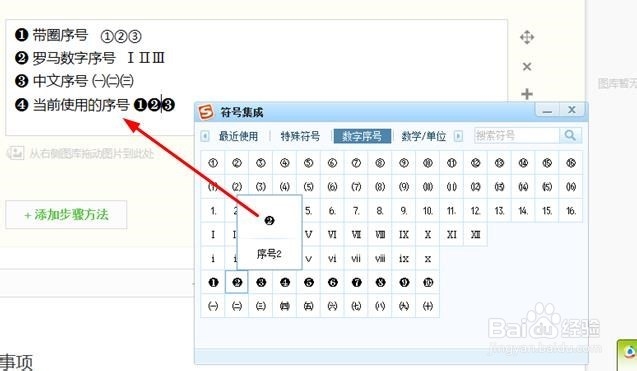Image resolution: width=637 pixels, height=371 pixels.
Task: Insert dotted number 16. symbol
Action: tap(571, 210)
